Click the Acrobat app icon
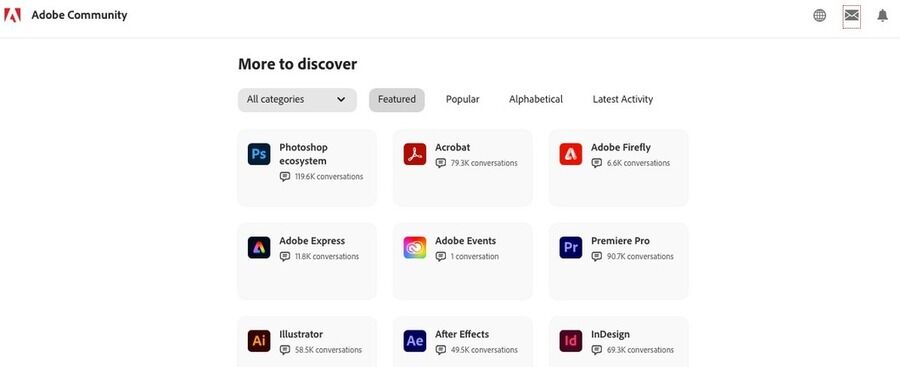 coord(415,154)
